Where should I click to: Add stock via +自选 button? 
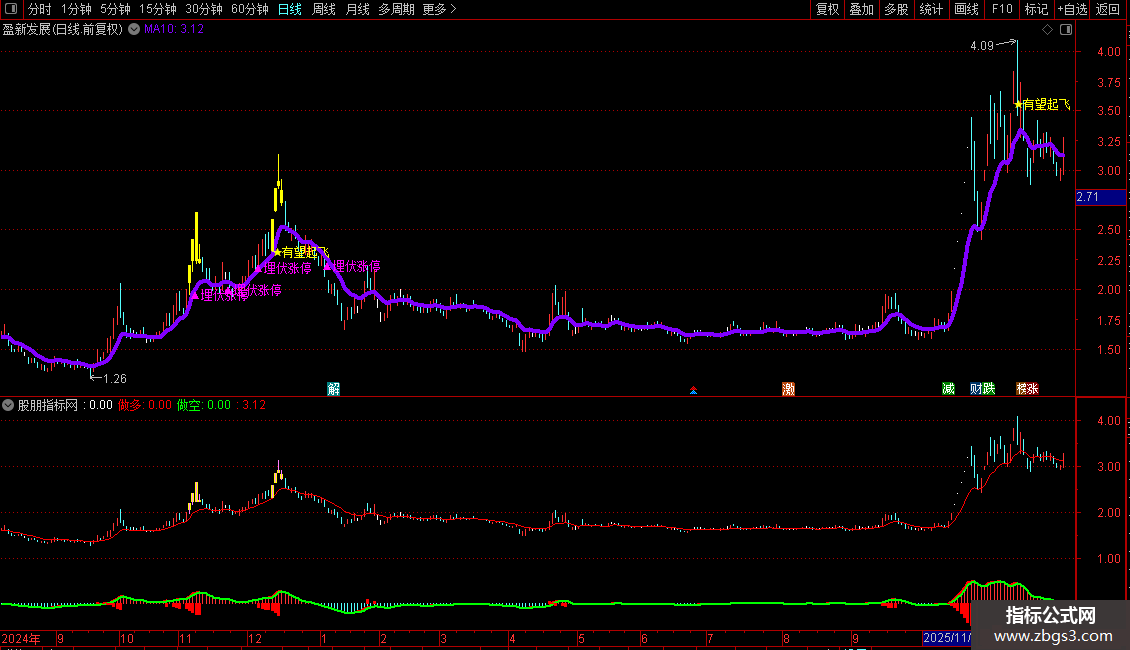1072,9
